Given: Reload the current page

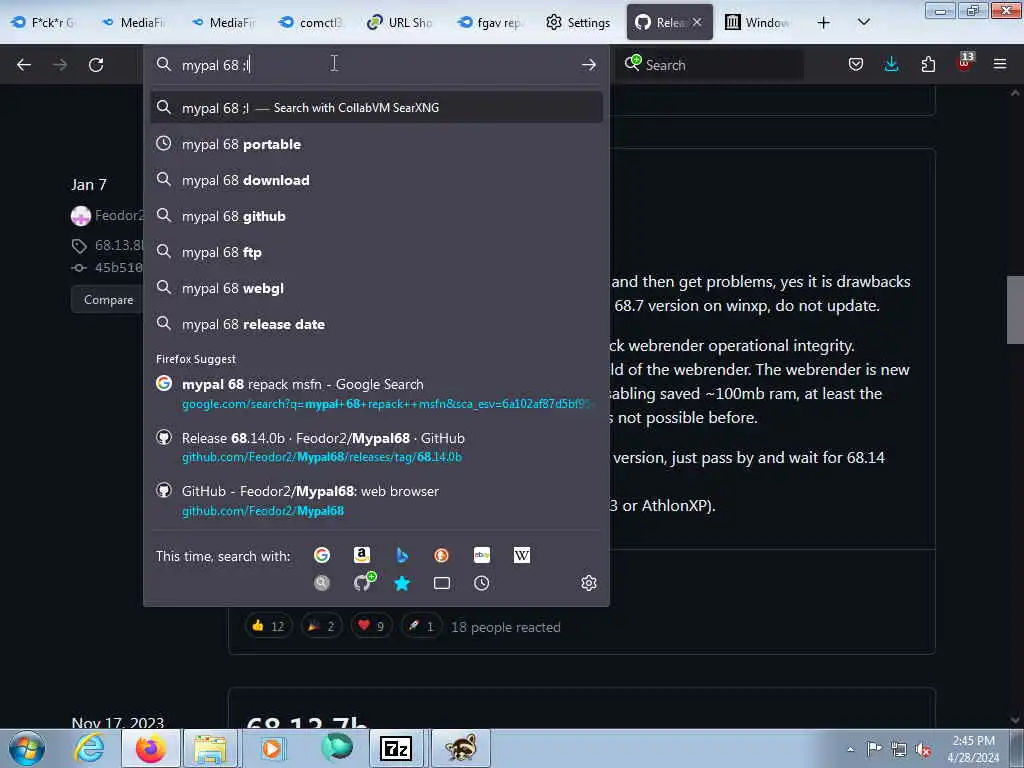Looking at the screenshot, I should tap(96, 65).
